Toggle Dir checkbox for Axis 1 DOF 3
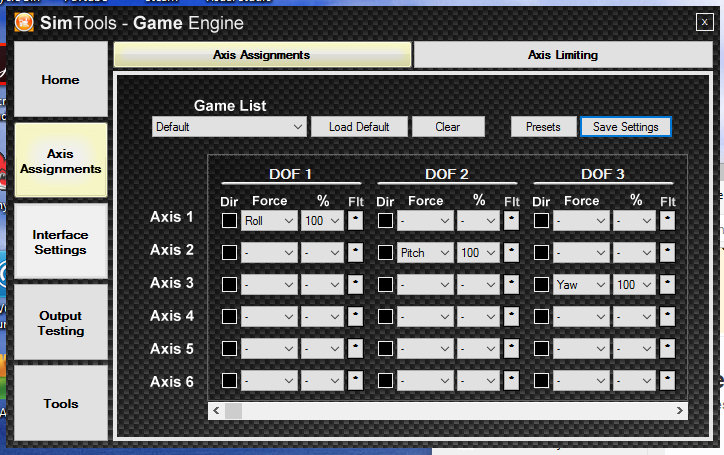This screenshot has height=455, width=724. (x=542, y=220)
